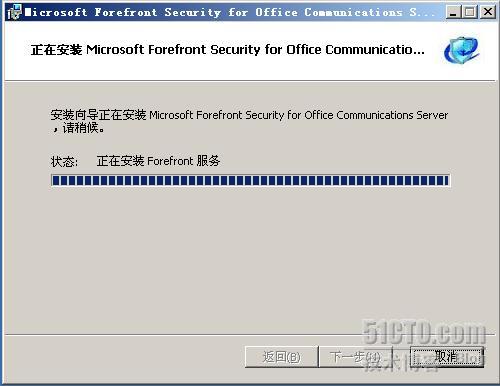Click the 正在安装 Microsoft Forefront header title
This screenshot has width=500, height=386.
coord(228,50)
